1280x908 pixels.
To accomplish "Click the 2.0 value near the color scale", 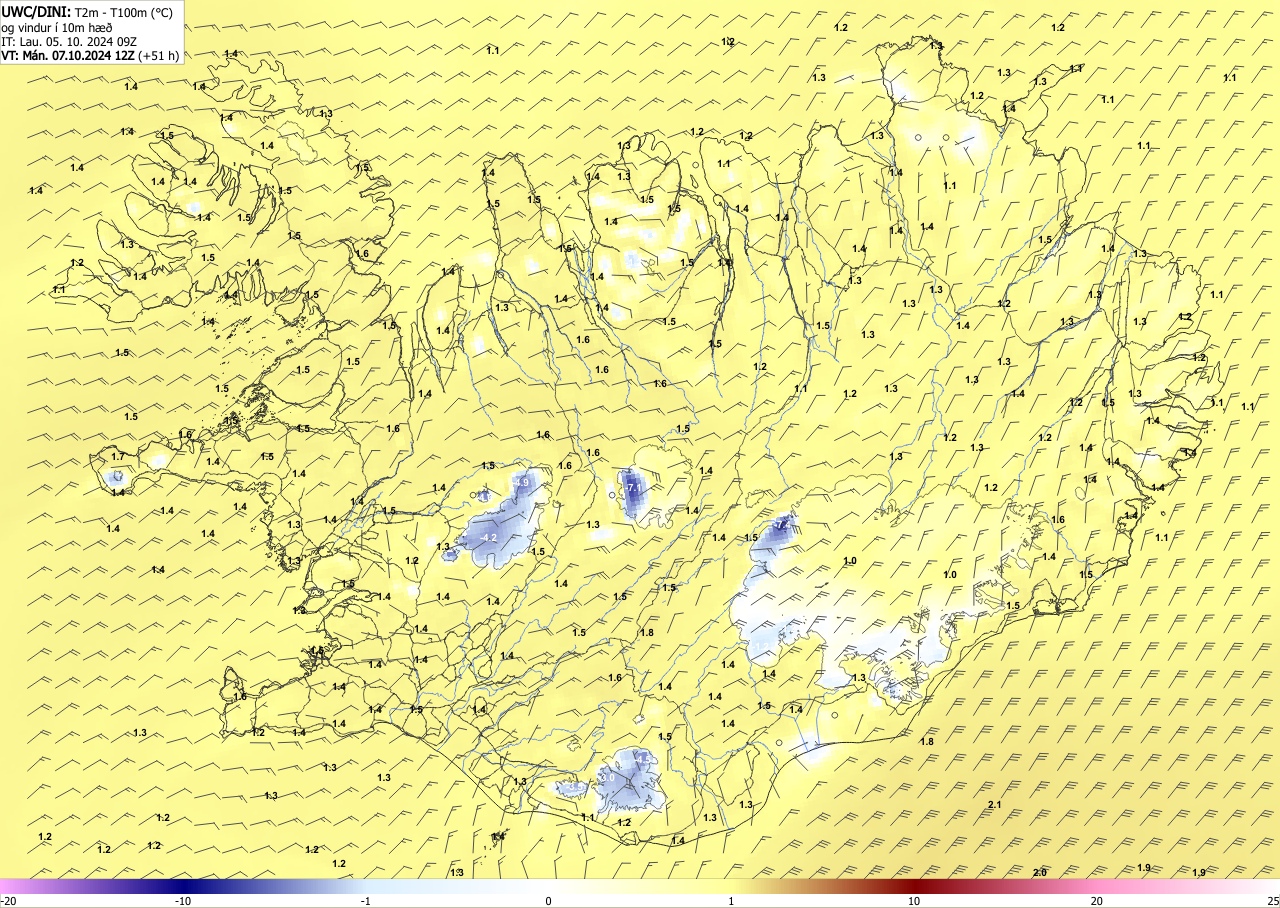I will (x=1039, y=873).
